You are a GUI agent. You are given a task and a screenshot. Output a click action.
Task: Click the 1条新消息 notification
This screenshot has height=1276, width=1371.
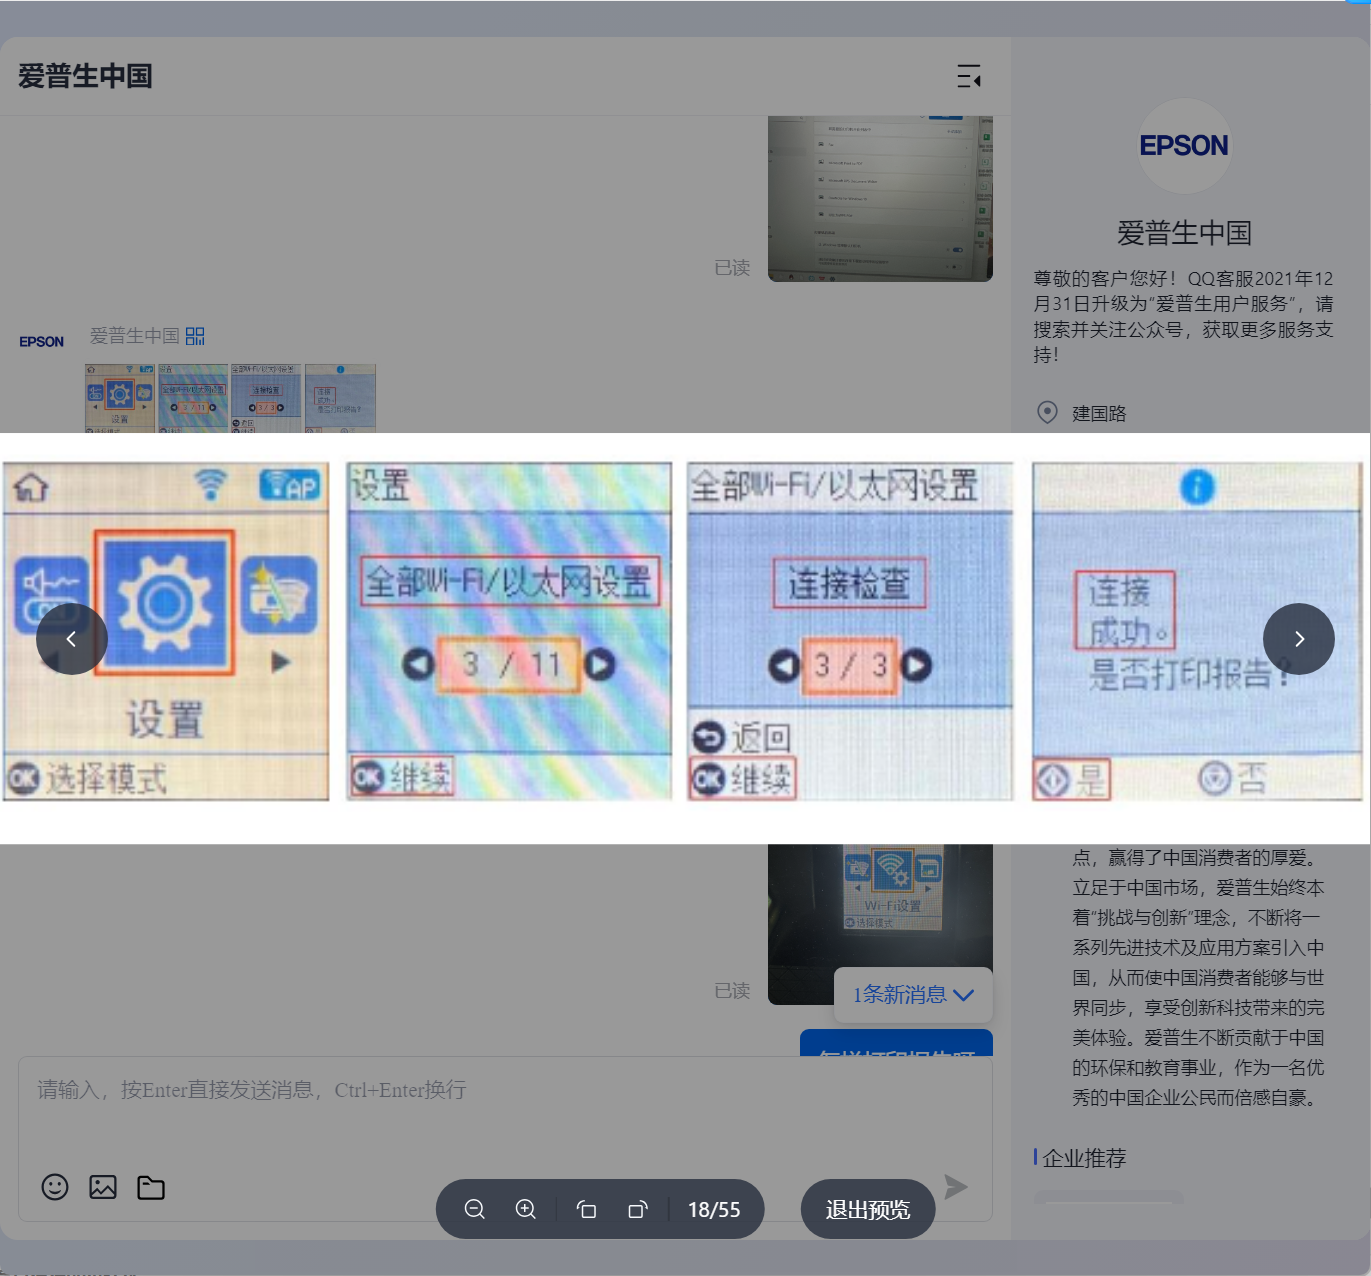click(914, 995)
